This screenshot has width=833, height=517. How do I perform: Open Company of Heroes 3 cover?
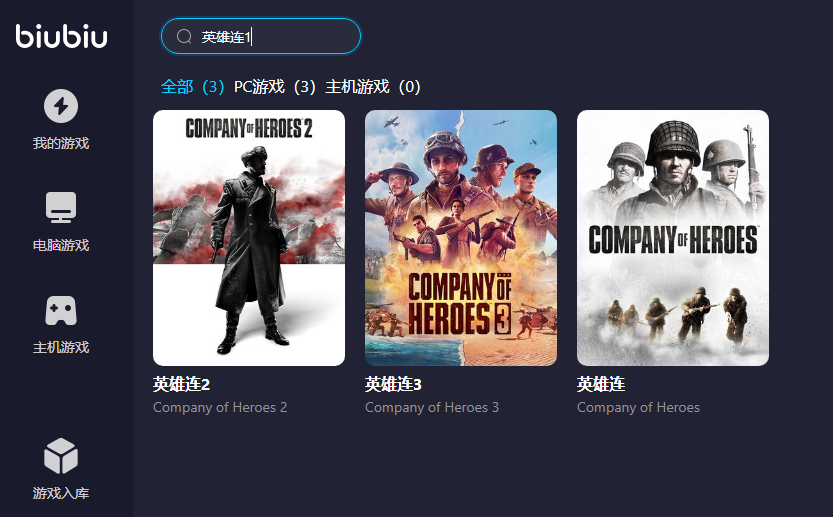coord(461,238)
